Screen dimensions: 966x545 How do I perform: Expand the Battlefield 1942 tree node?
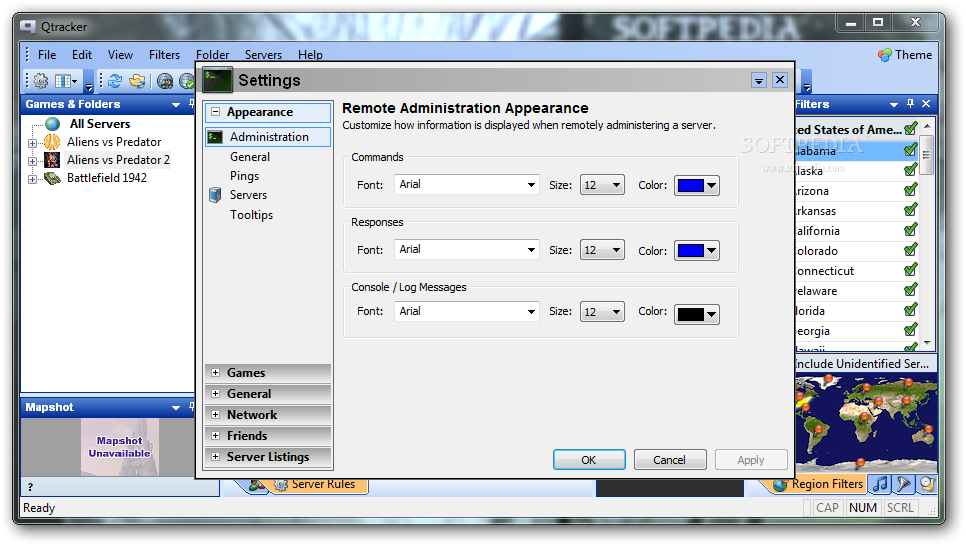click(x=32, y=179)
